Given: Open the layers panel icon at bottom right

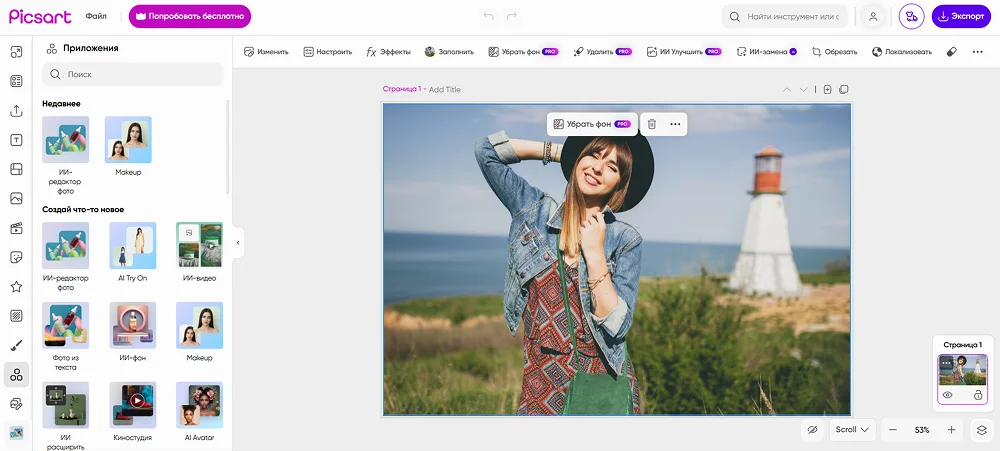Looking at the screenshot, I should point(981,430).
